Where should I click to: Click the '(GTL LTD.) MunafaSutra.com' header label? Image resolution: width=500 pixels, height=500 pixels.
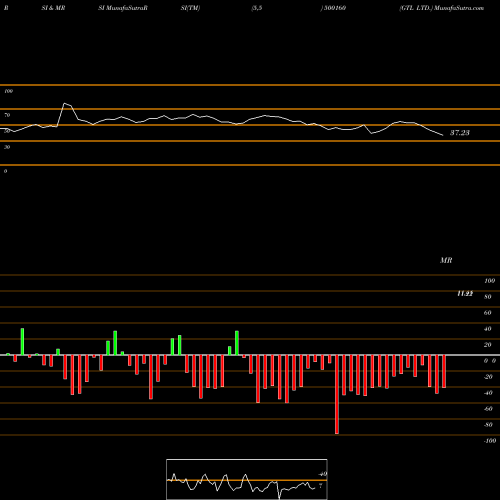tap(442, 8)
